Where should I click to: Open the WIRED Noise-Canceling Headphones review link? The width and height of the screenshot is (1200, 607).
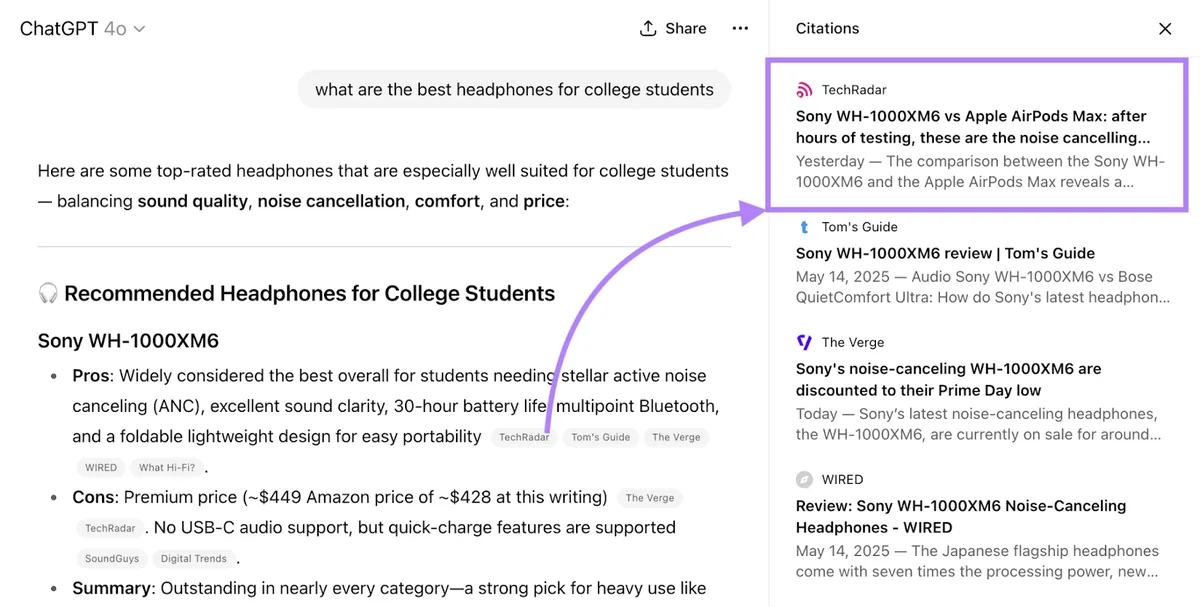(x=961, y=516)
